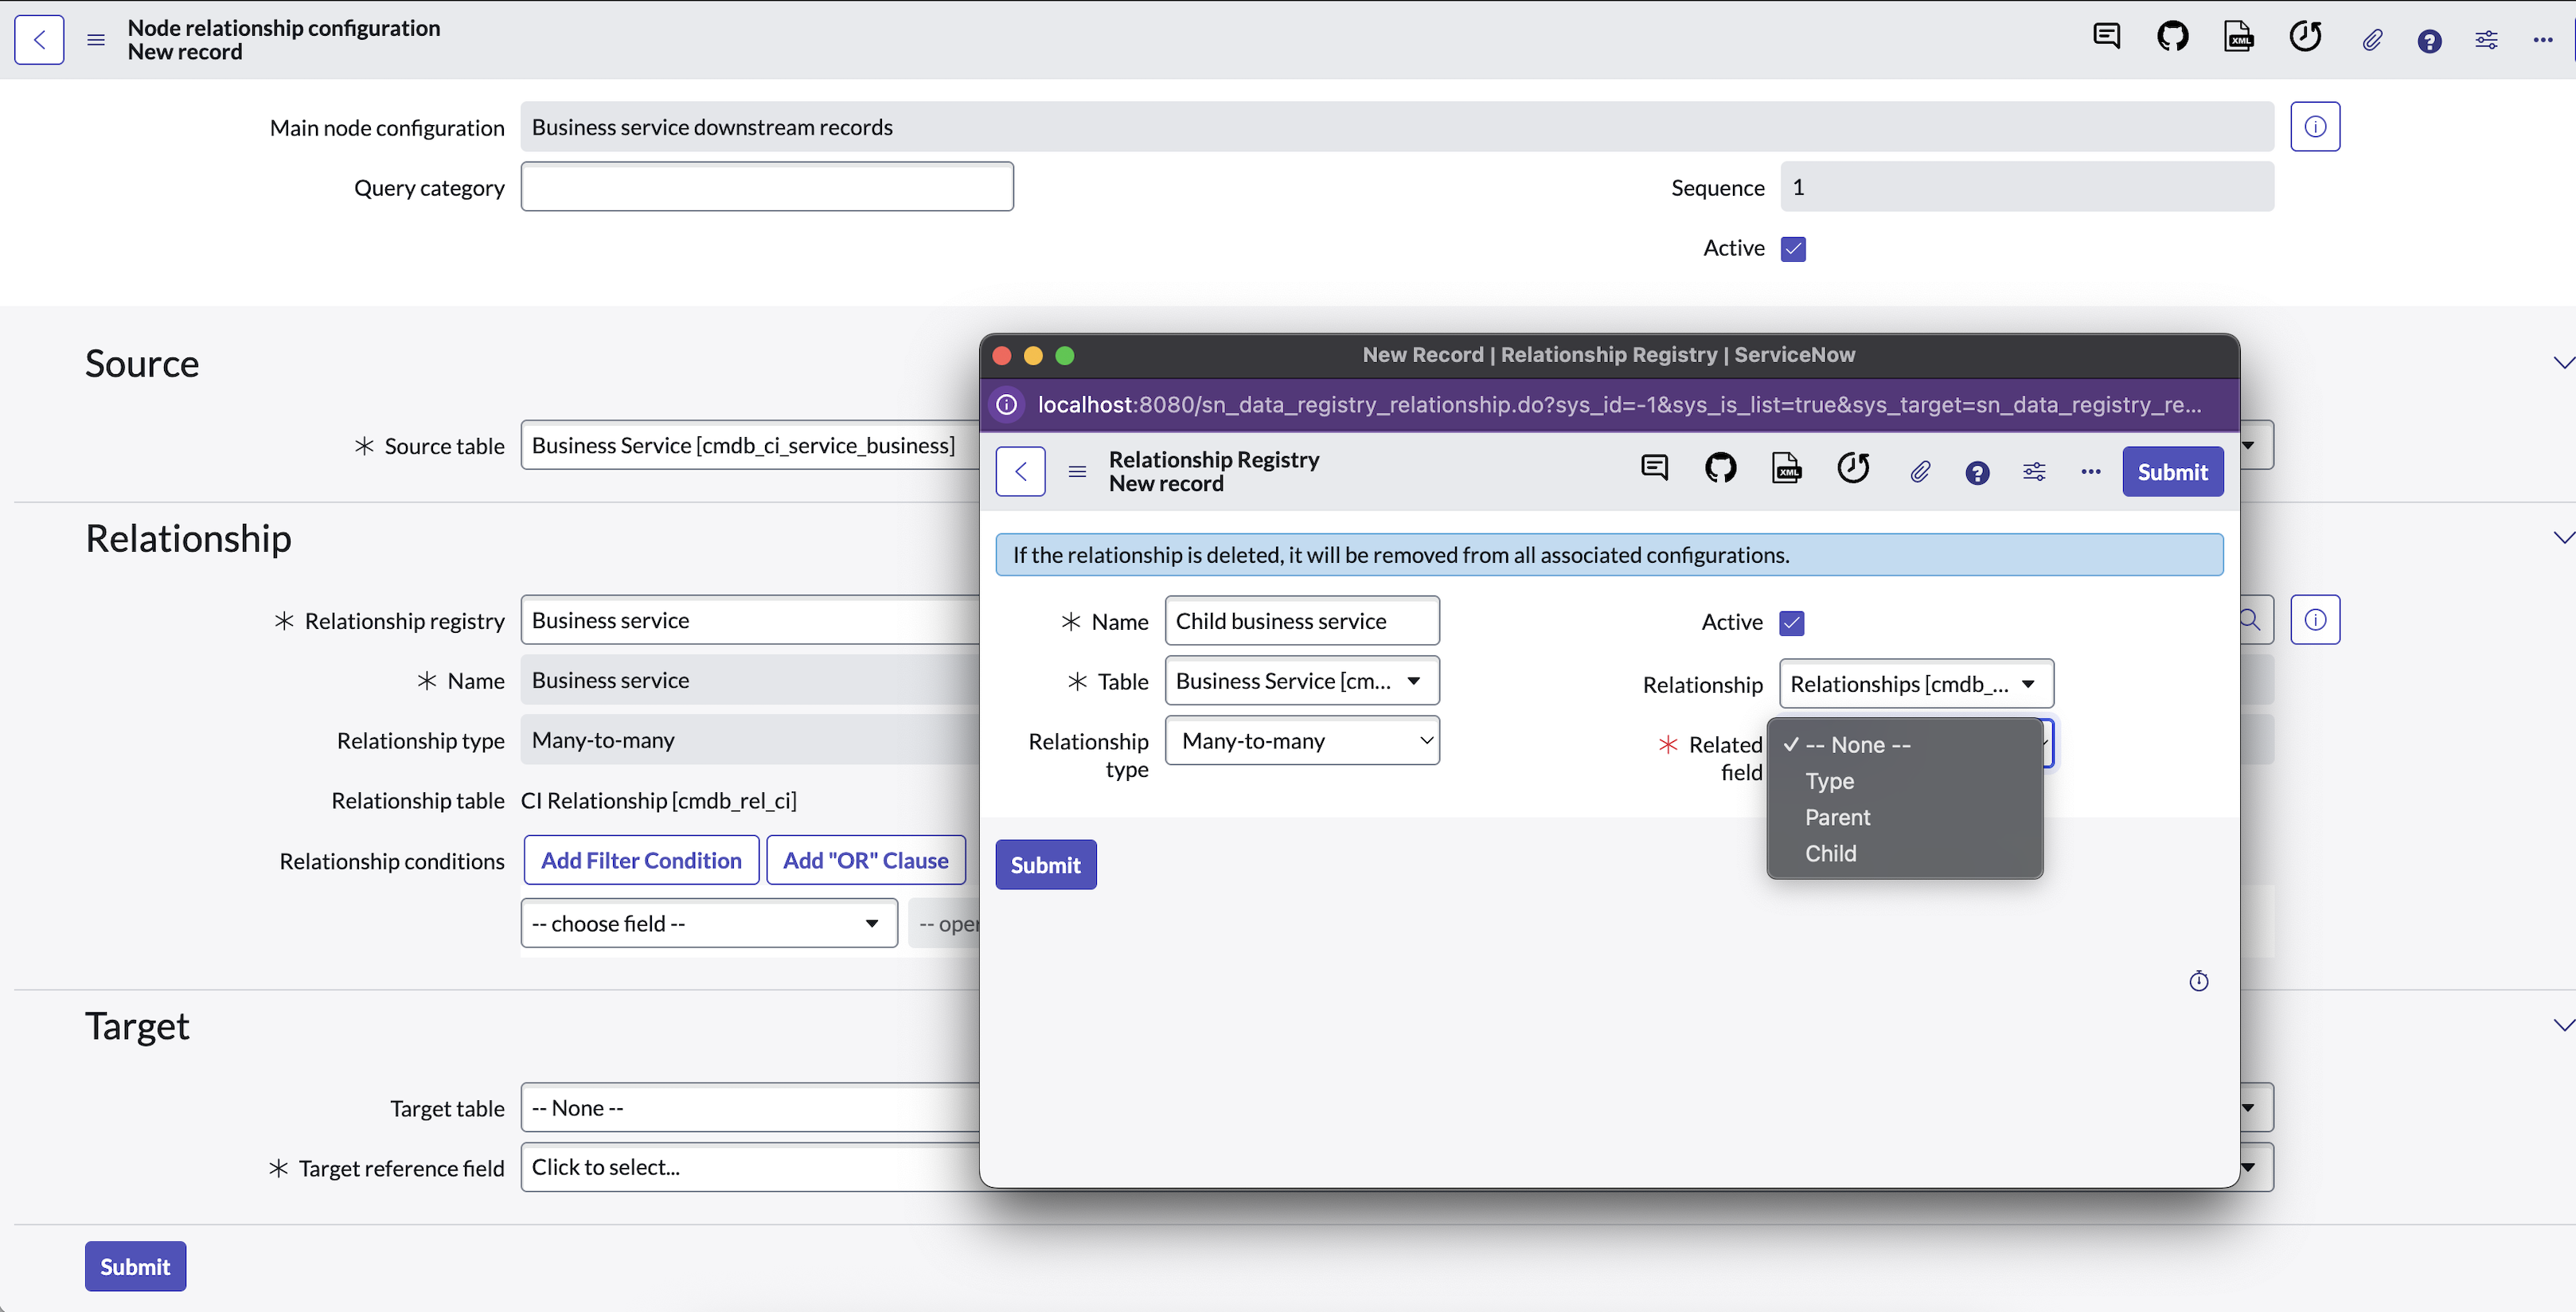This screenshot has height=1312, width=2576.
Task: Select Parent in Related field list
Action: pyautogui.click(x=1904, y=817)
